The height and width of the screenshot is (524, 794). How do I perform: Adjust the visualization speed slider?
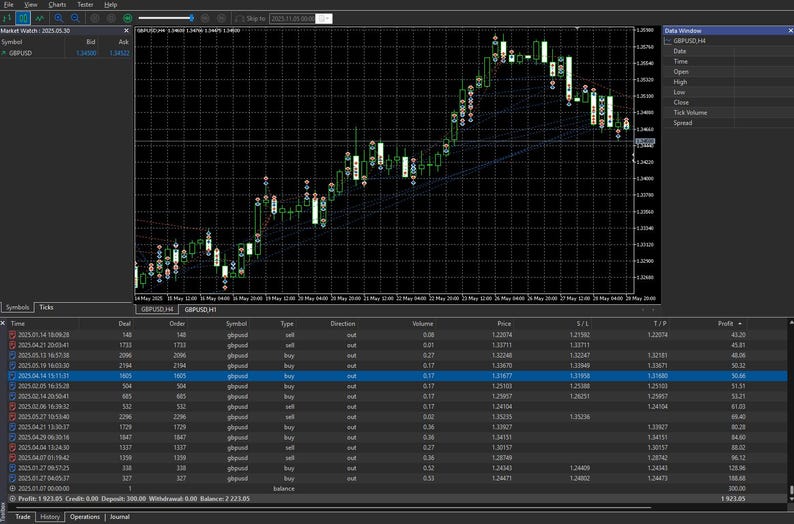[166, 18]
